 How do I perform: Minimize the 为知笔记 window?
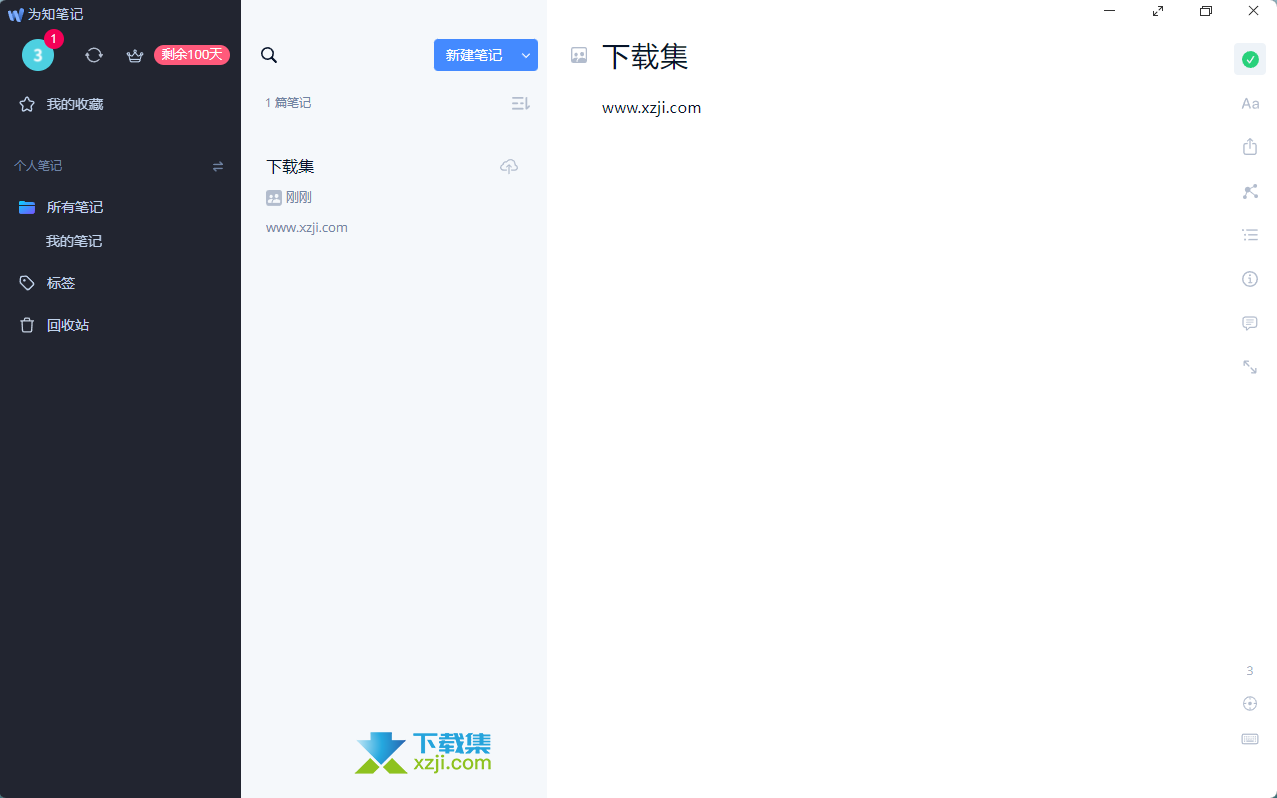pyautogui.click(x=1110, y=11)
